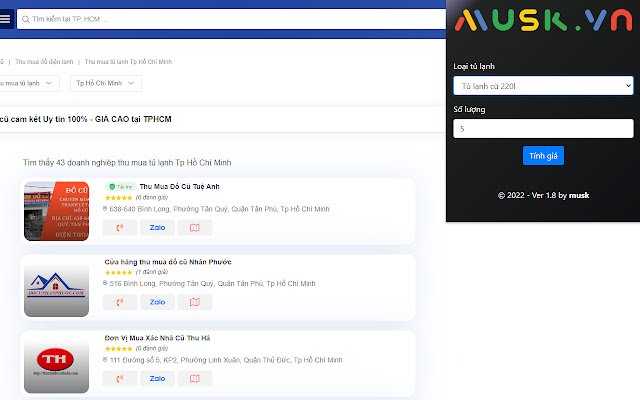The width and height of the screenshot is (640, 400).
Task: Open 'Thu mua tủ lạnh Tp Hồ Chí Minh' breadcrumb
Action: tap(128, 62)
